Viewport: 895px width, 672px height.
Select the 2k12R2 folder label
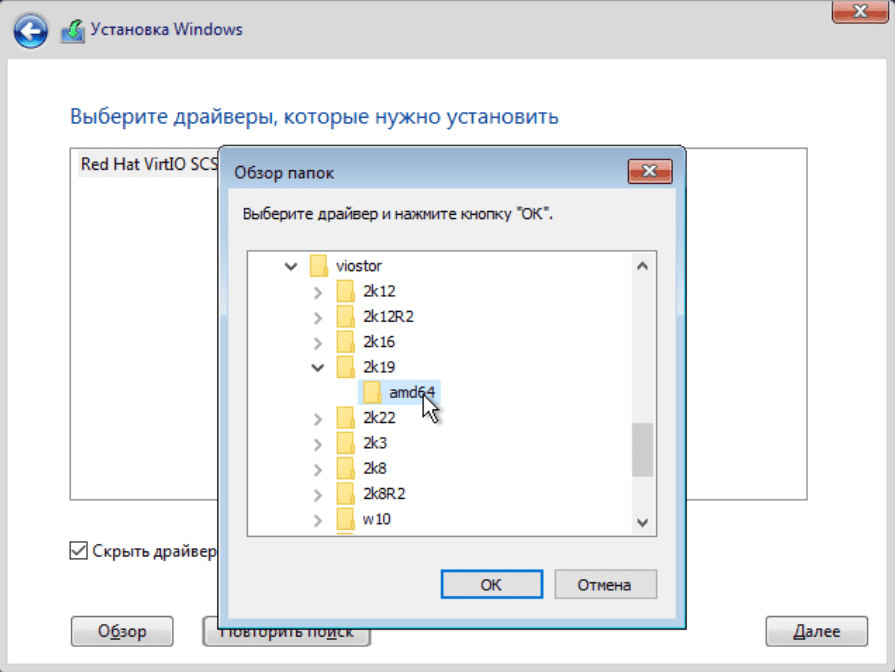(x=388, y=316)
